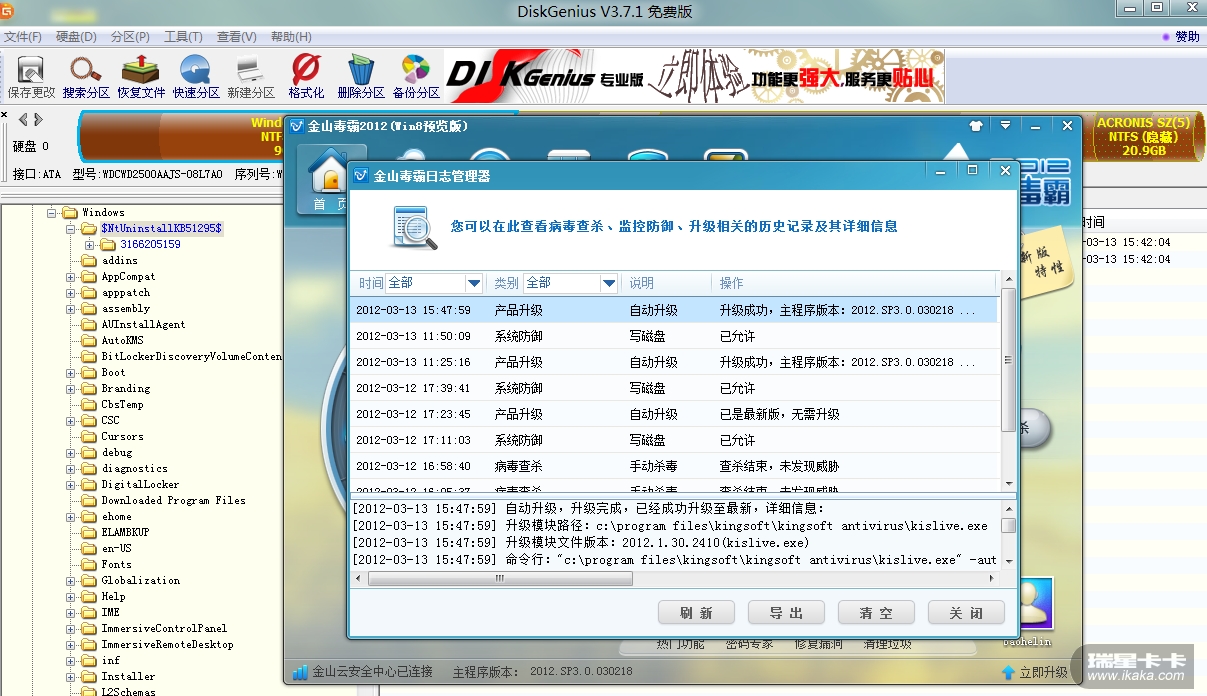Collapse $NtUninstallKB51295$ tree node
1207x696 pixels.
(x=71, y=229)
